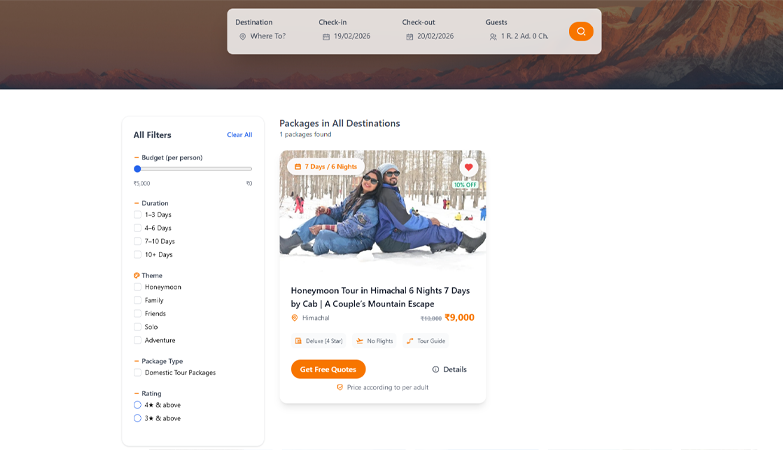The width and height of the screenshot is (783, 450).
Task: Collapse the Duration filter section
Action: 137,203
